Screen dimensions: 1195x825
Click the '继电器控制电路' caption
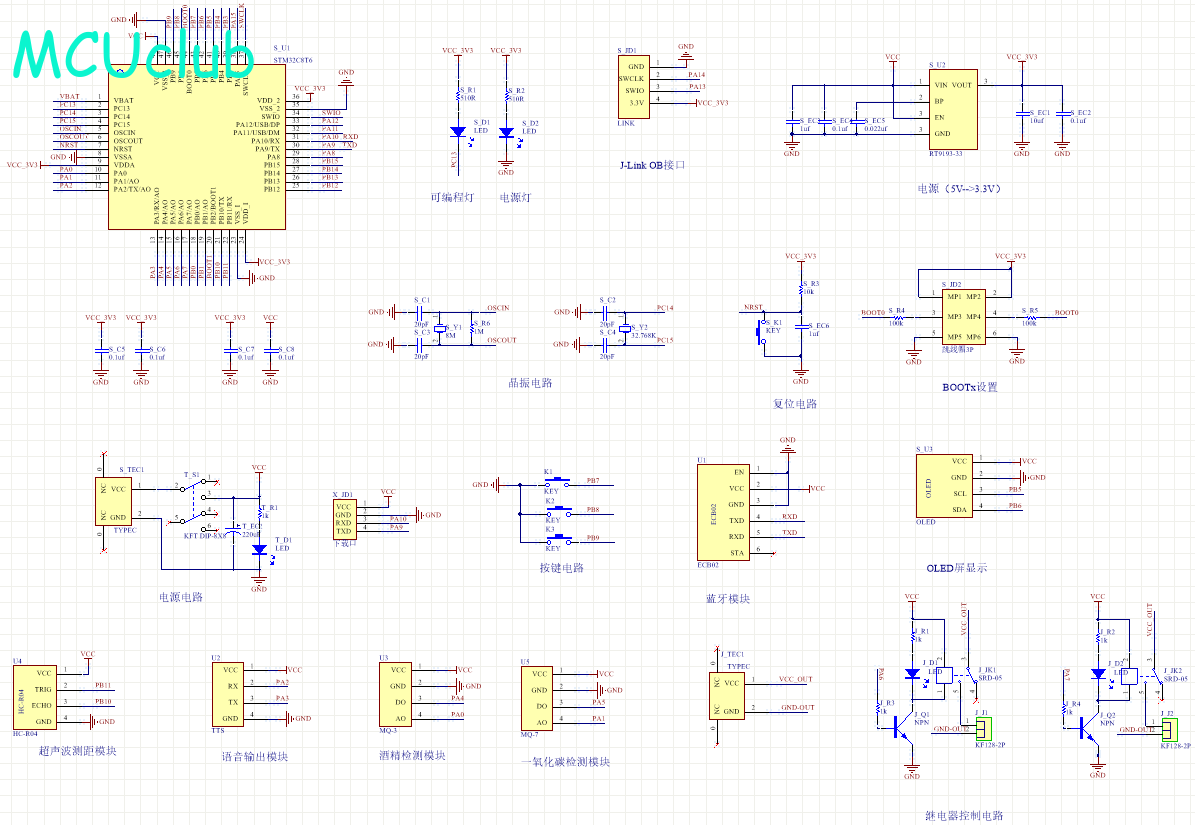tap(964, 815)
